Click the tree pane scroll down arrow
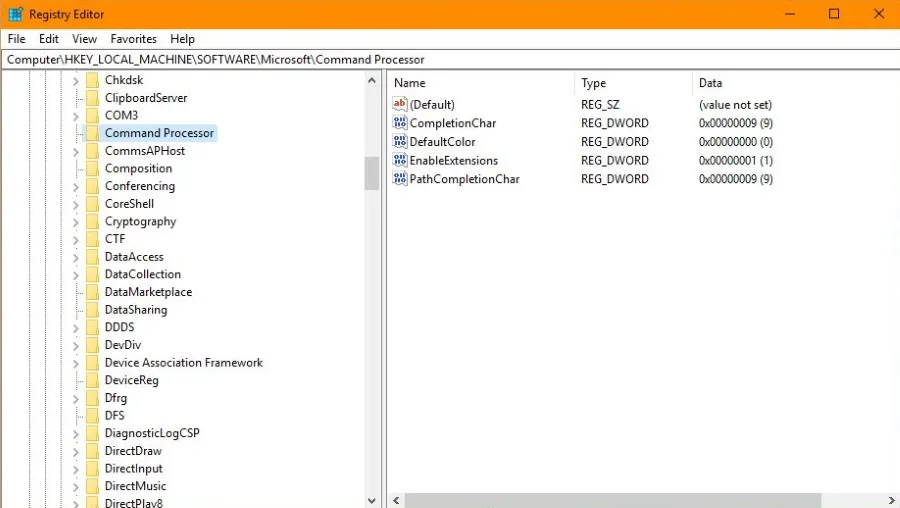Screen dimensions: 900x508 372,501
